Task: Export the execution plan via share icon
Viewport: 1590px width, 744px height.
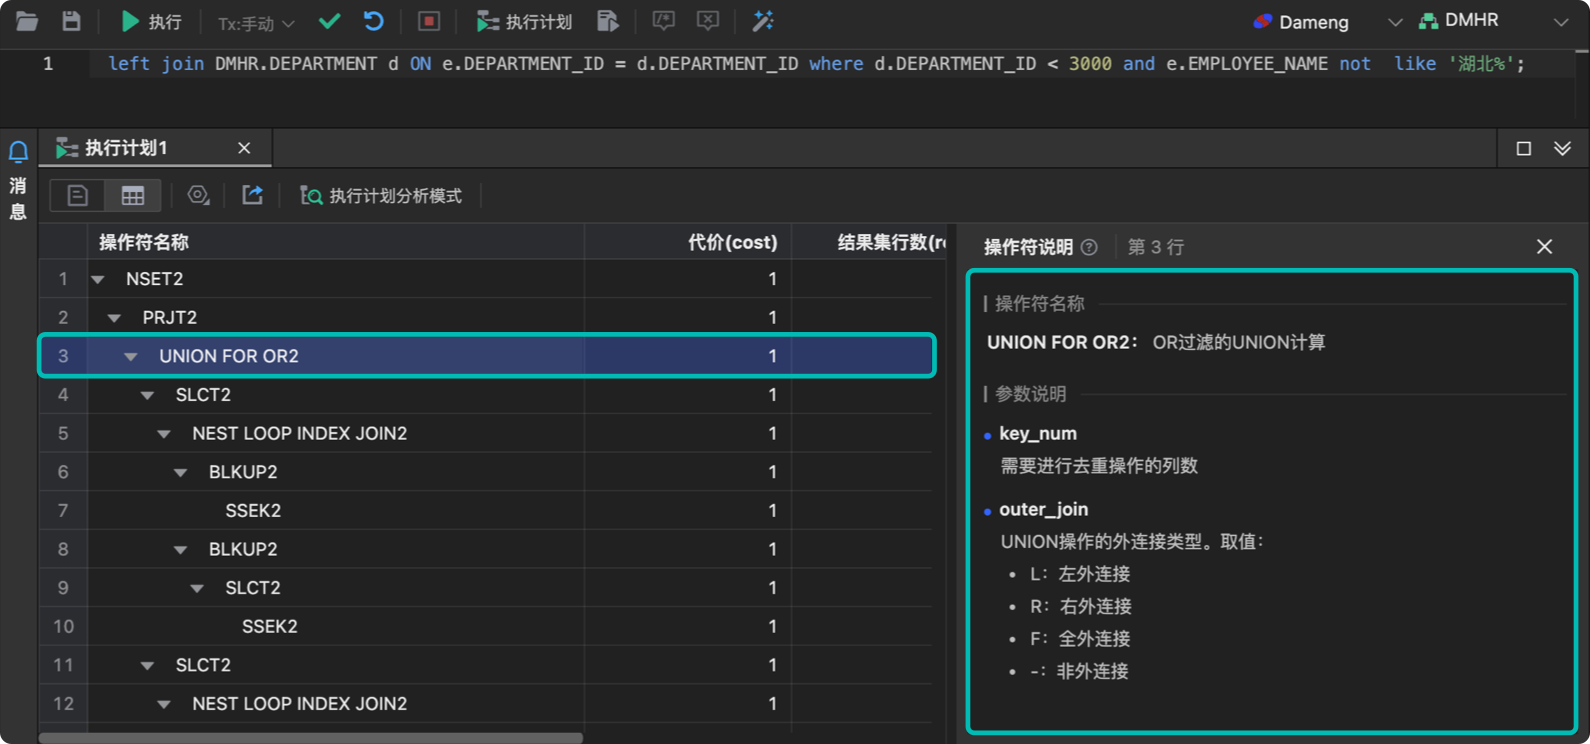Action: pyautogui.click(x=252, y=195)
